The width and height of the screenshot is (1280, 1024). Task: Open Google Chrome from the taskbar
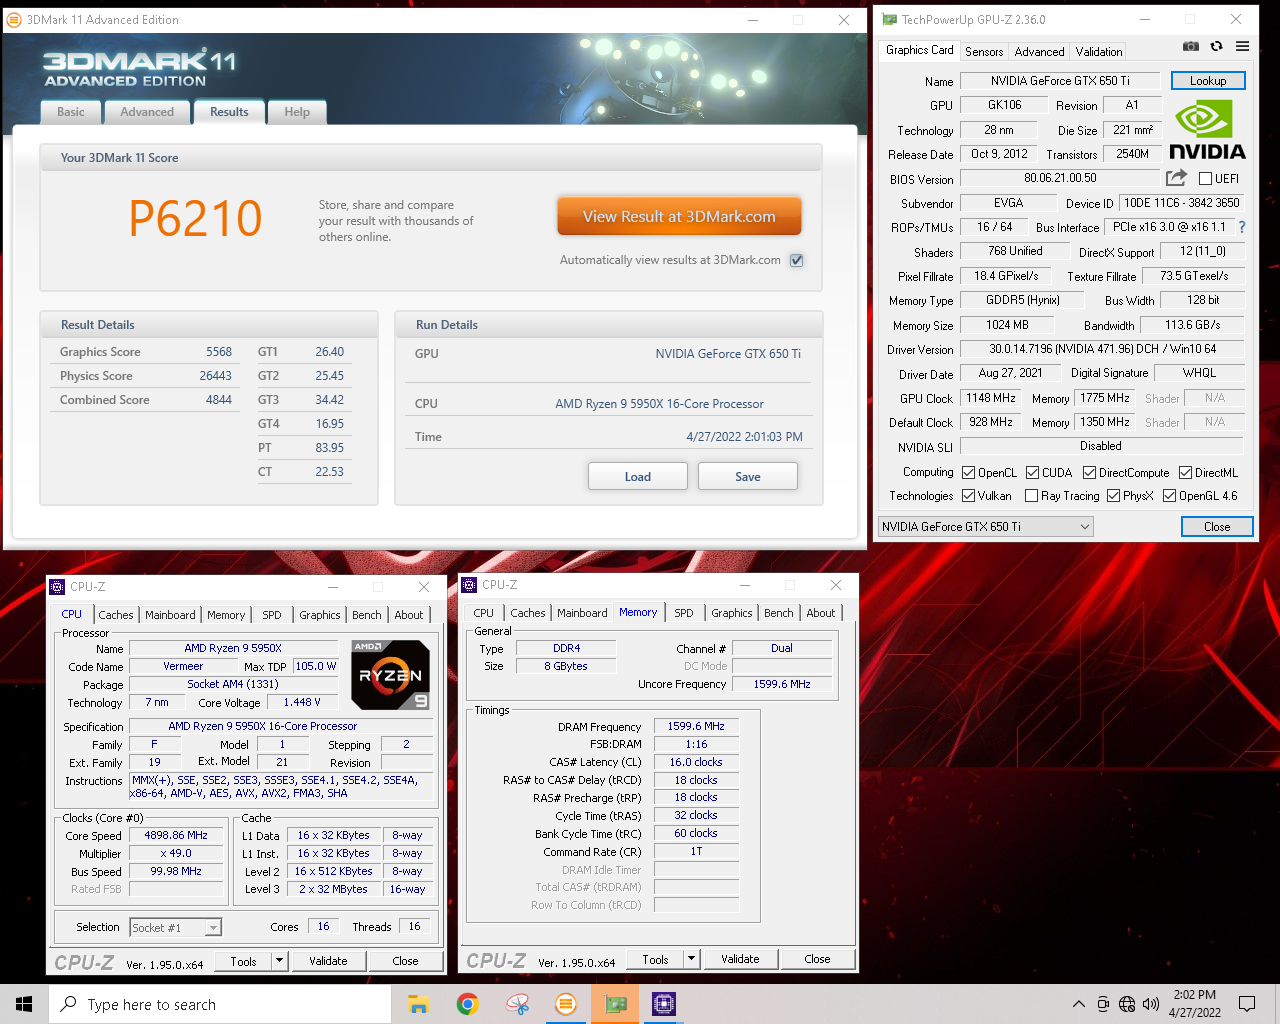(x=467, y=1004)
